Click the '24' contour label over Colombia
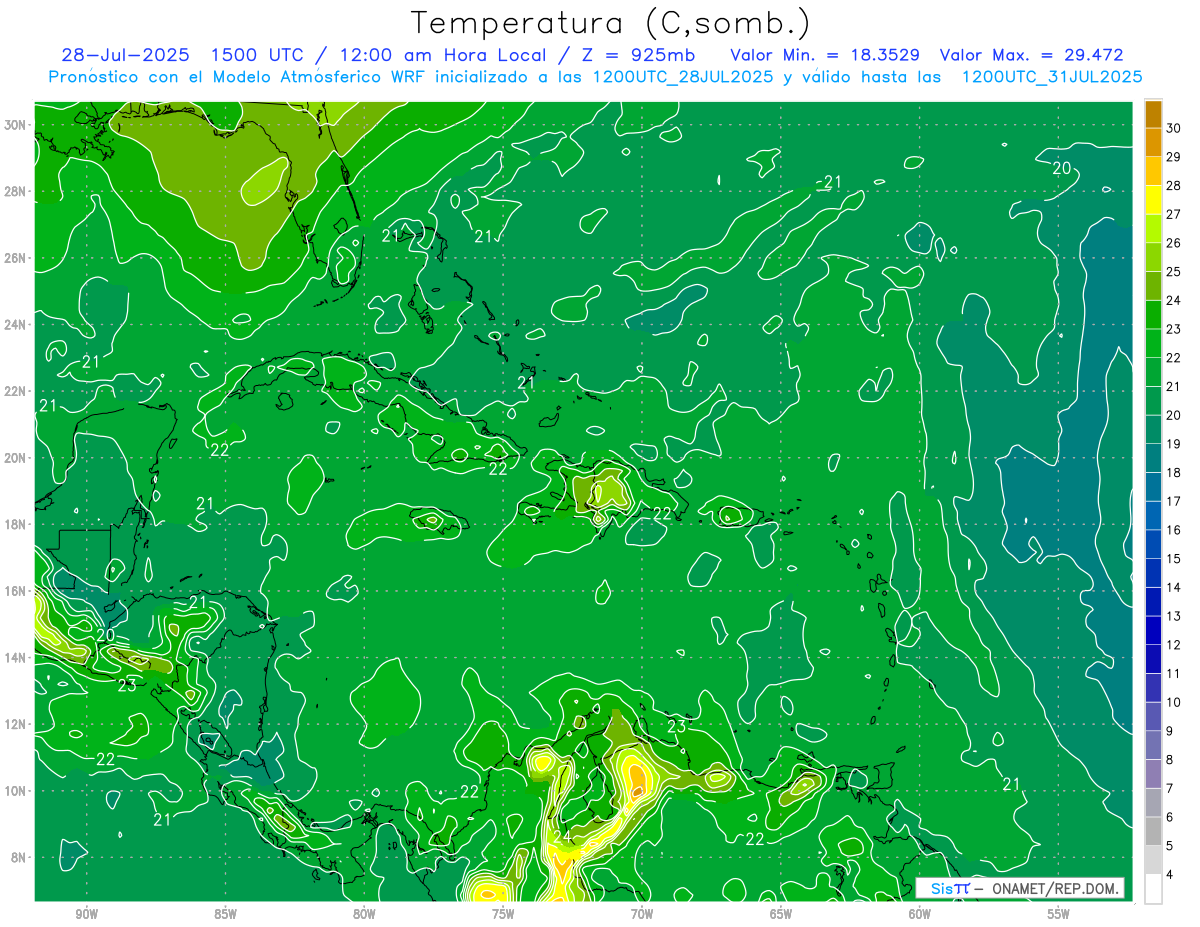The width and height of the screenshot is (1200, 927). tap(563, 836)
